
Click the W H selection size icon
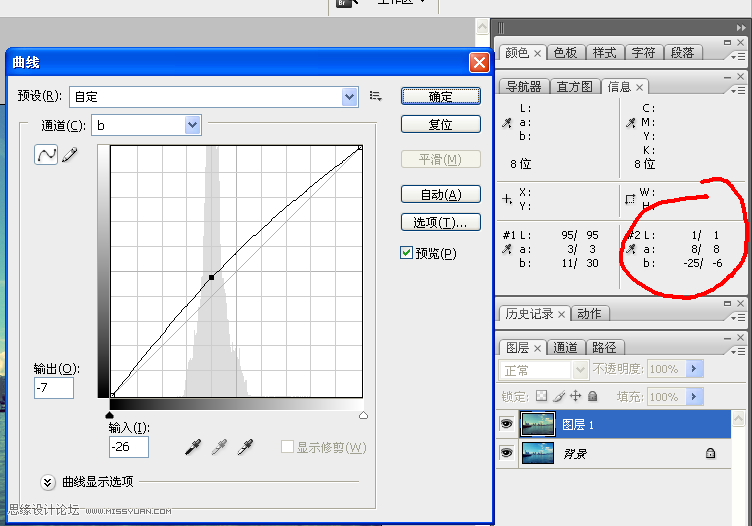[630, 199]
